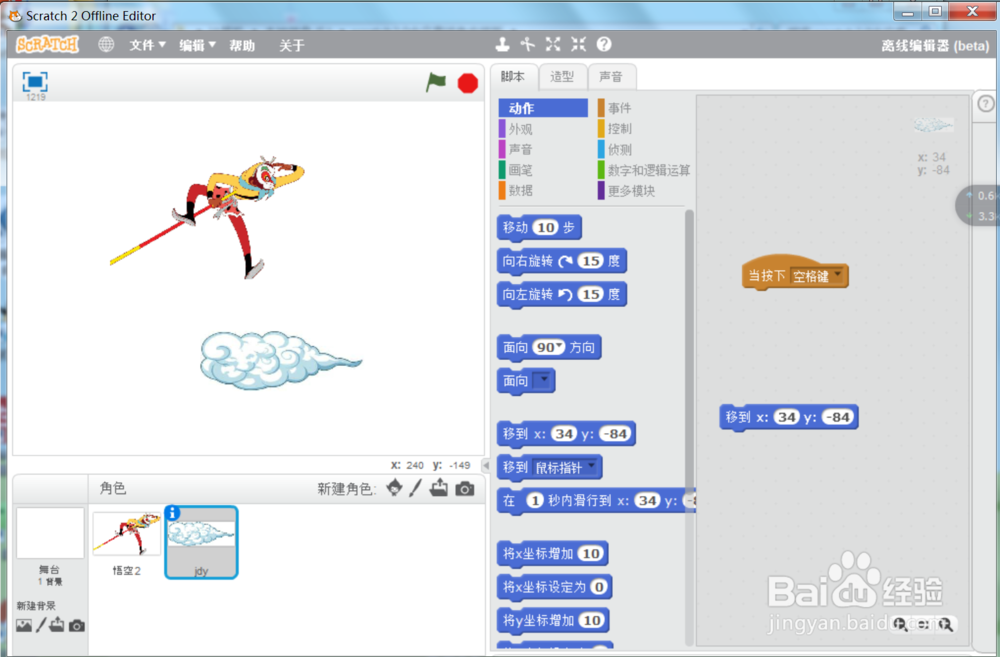The width and height of the screenshot is (1000, 657).
Task: Open empty target dropdown in 面向 block
Action: [x=541, y=380]
